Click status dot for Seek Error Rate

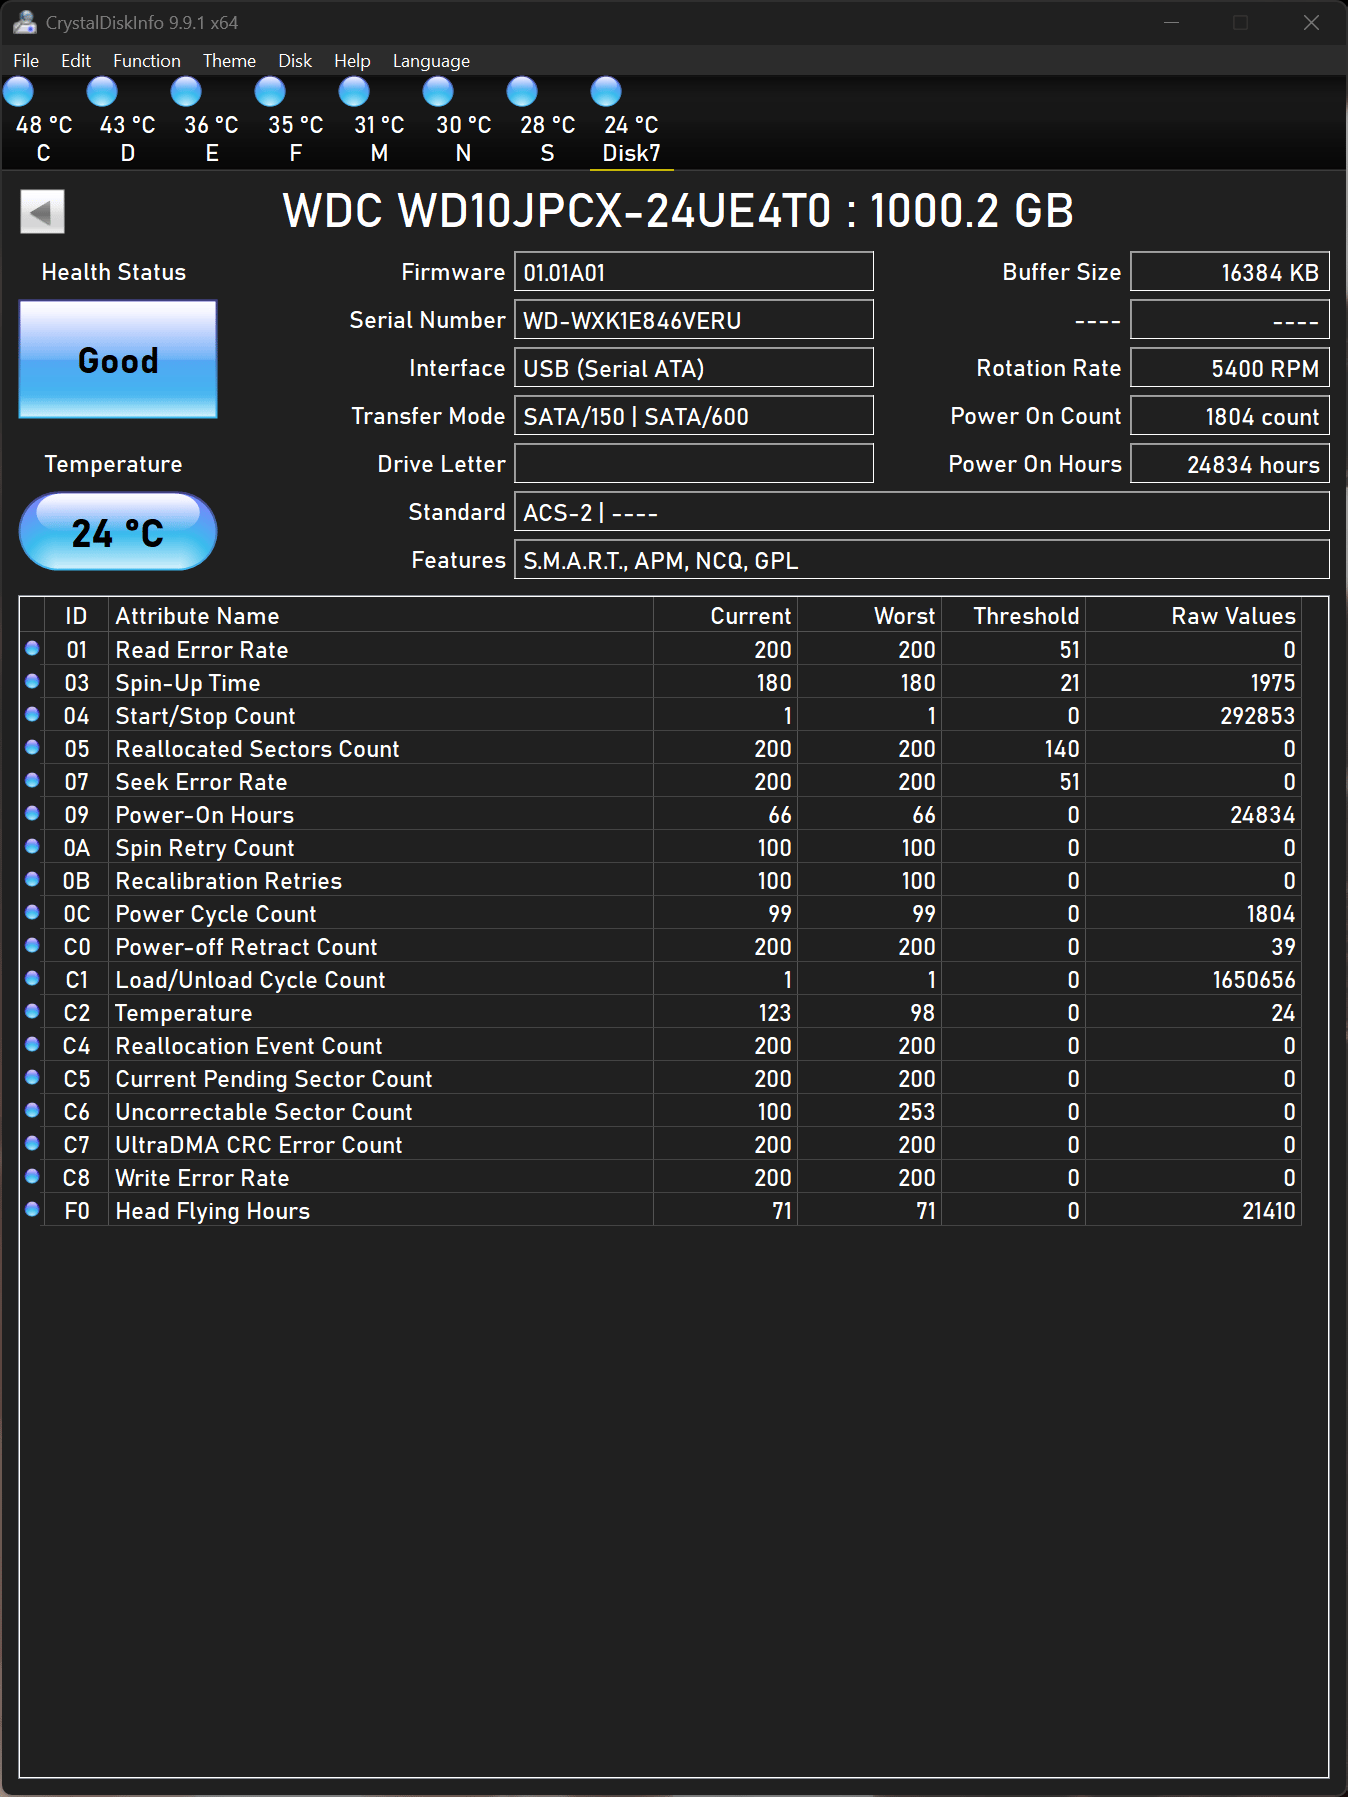(32, 781)
